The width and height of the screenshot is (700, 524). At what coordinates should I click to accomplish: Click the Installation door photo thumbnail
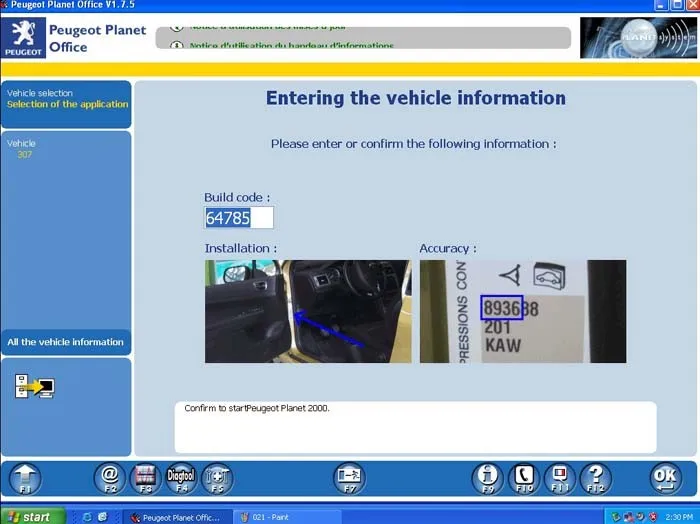tap(308, 312)
